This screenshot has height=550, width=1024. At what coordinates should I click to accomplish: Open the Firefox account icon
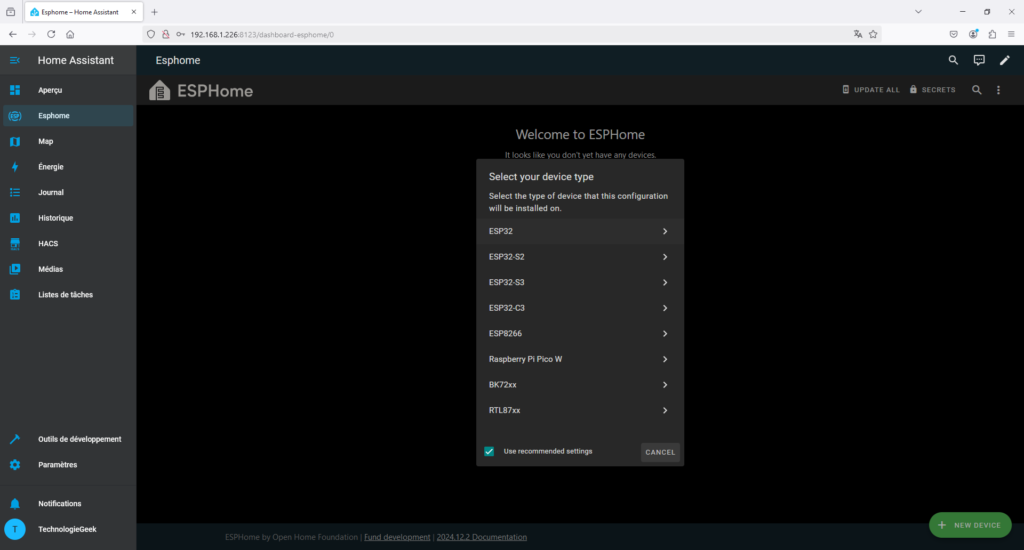coord(973,34)
